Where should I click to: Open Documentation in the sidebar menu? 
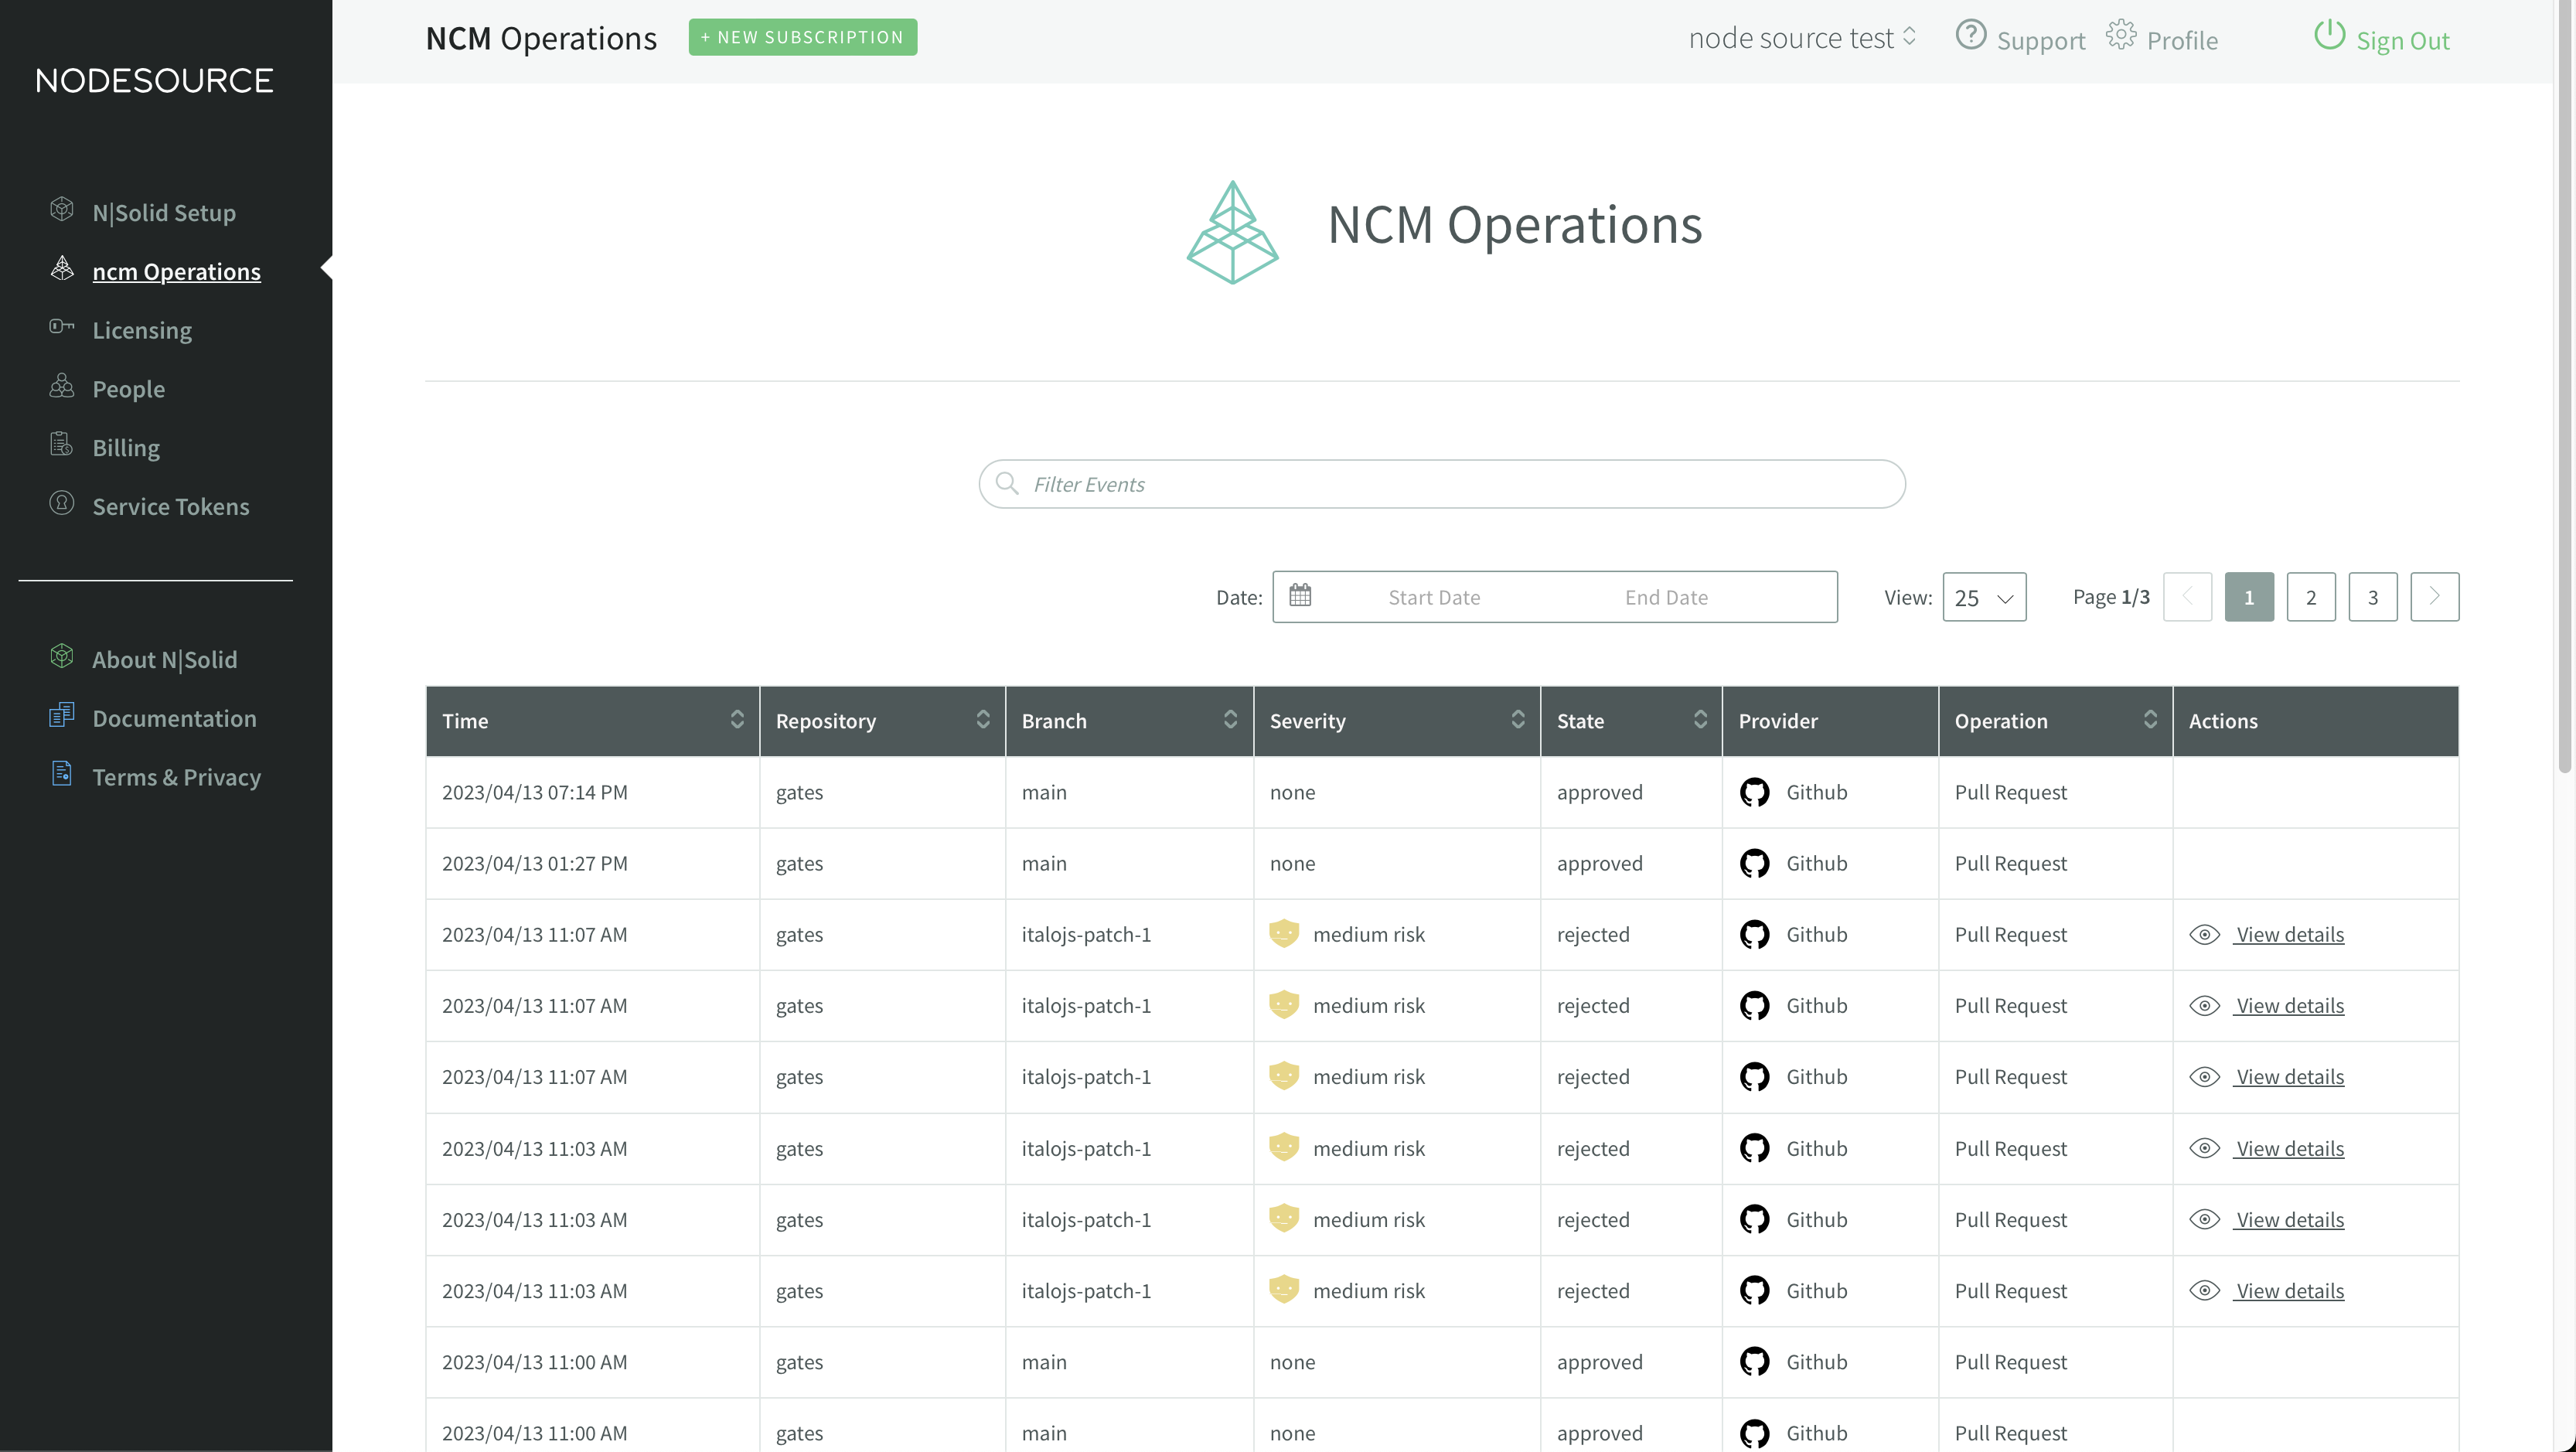pos(174,718)
